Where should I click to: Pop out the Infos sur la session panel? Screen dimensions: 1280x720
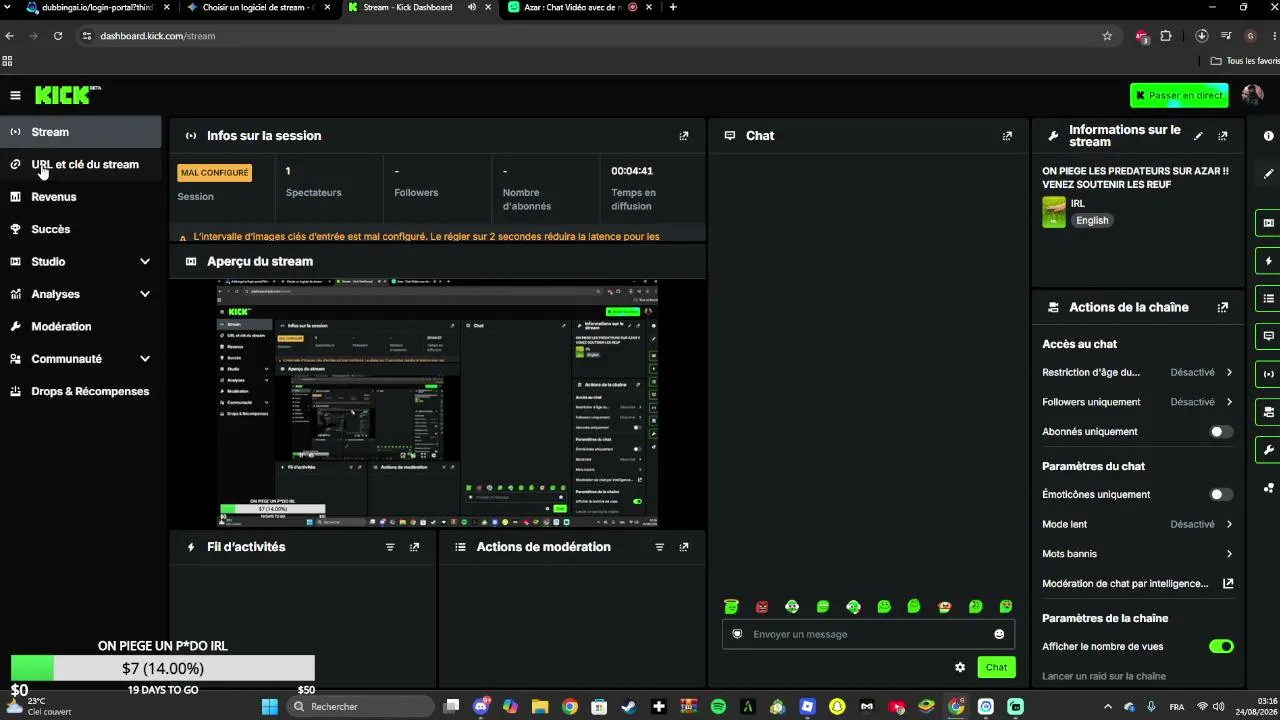684,136
